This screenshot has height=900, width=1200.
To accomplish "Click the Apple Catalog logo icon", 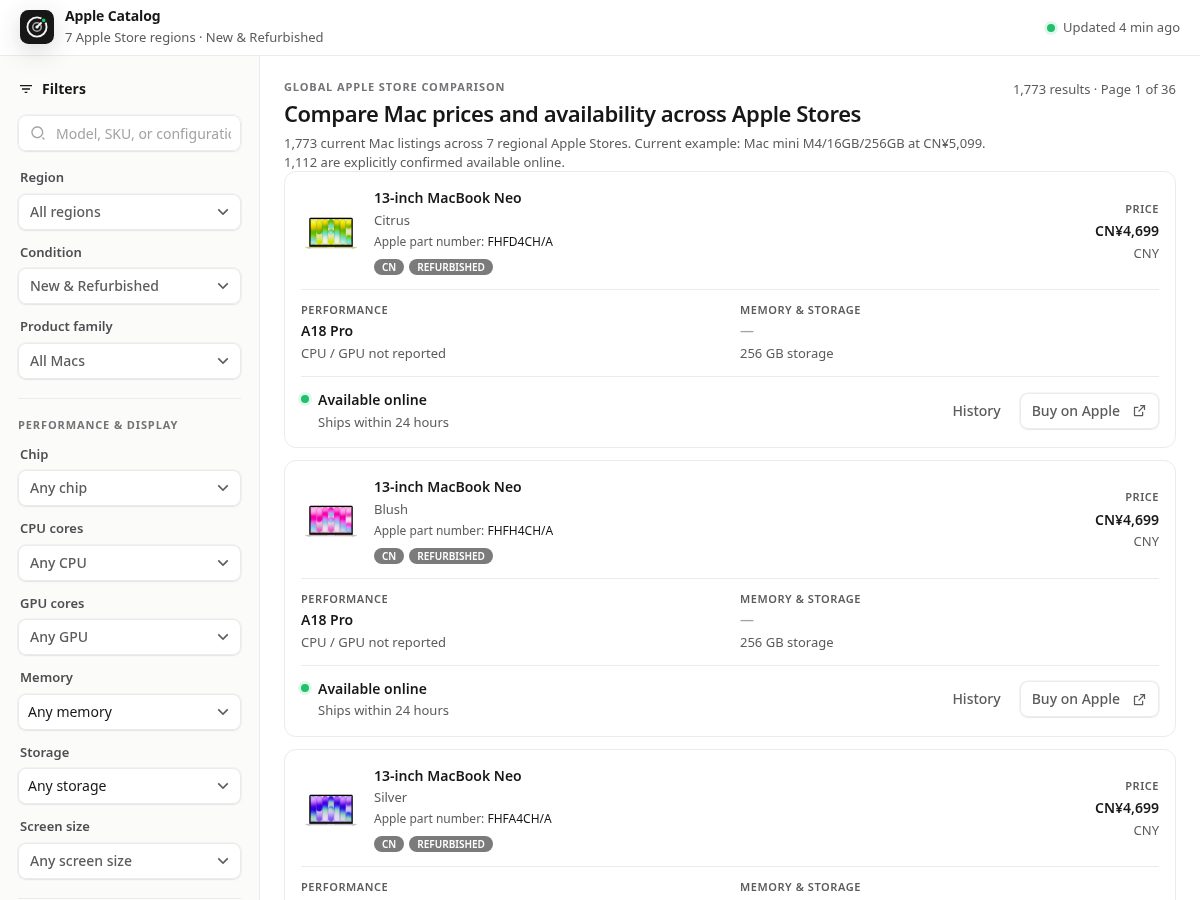I will click(x=37, y=27).
